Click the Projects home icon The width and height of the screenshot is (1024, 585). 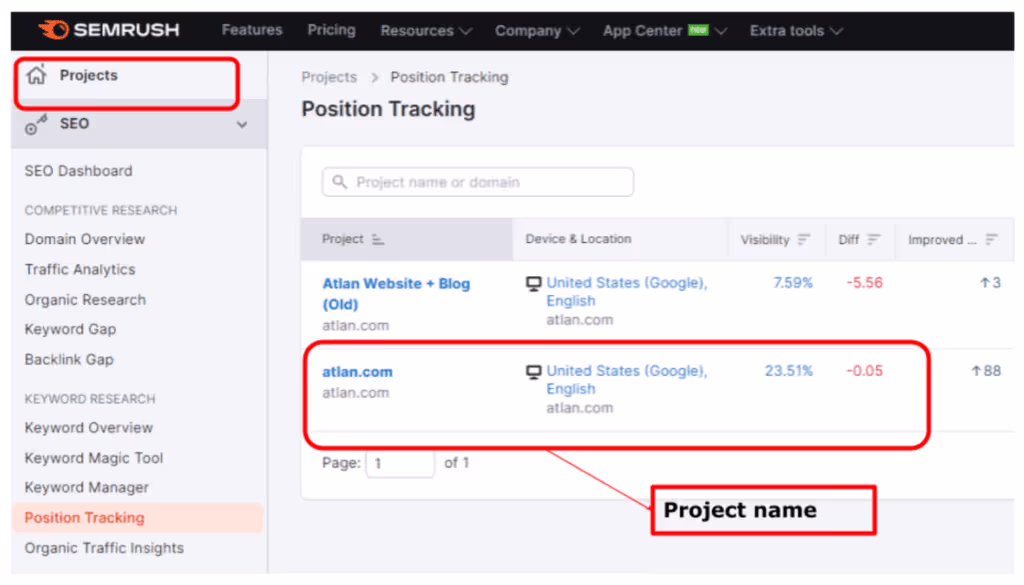(x=37, y=75)
